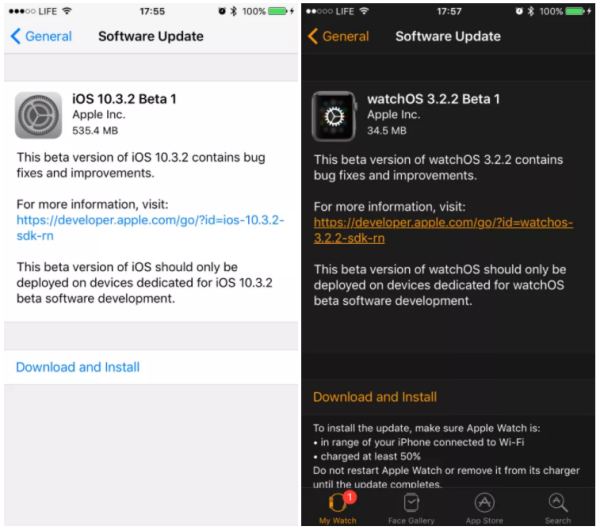Tap the battery icon on white status bar
The height and width of the screenshot is (530, 600).
click(x=279, y=11)
